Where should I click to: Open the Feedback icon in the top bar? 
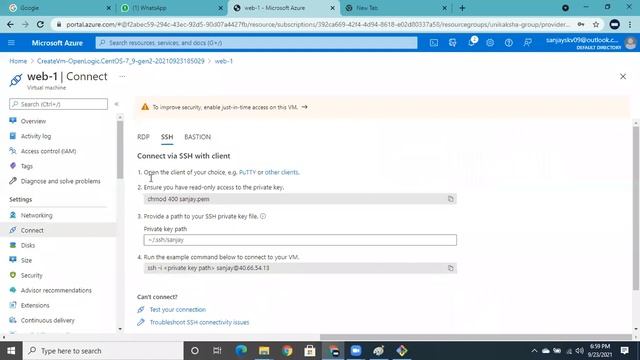coord(527,43)
